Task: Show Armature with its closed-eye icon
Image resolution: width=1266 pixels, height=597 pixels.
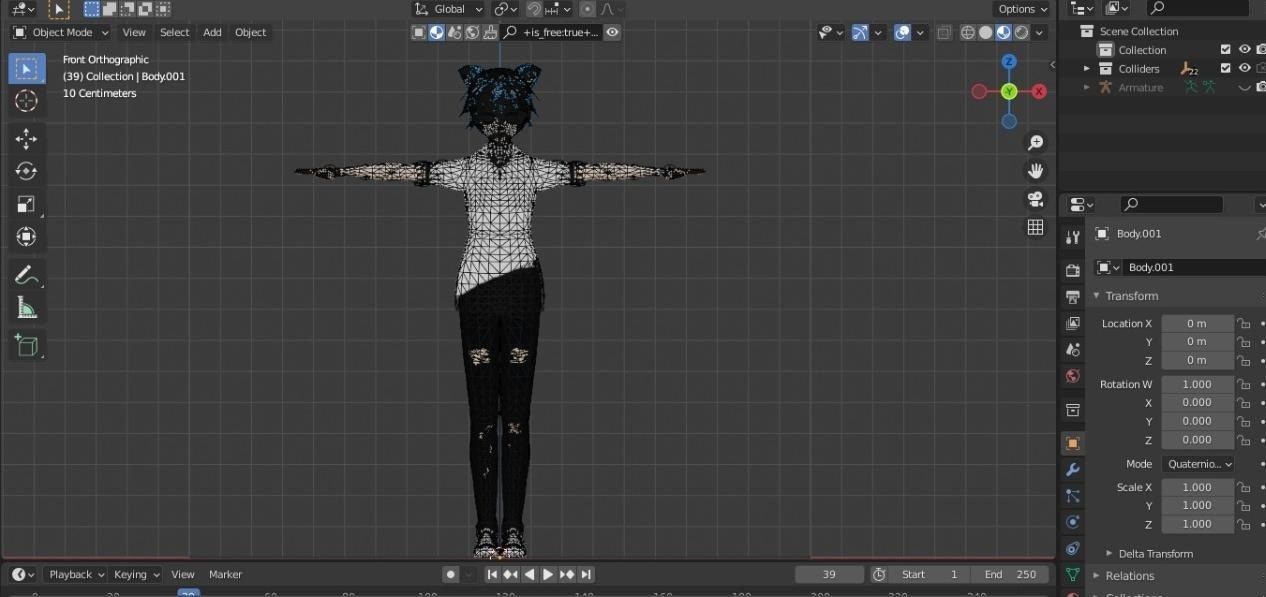Action: (1245, 87)
